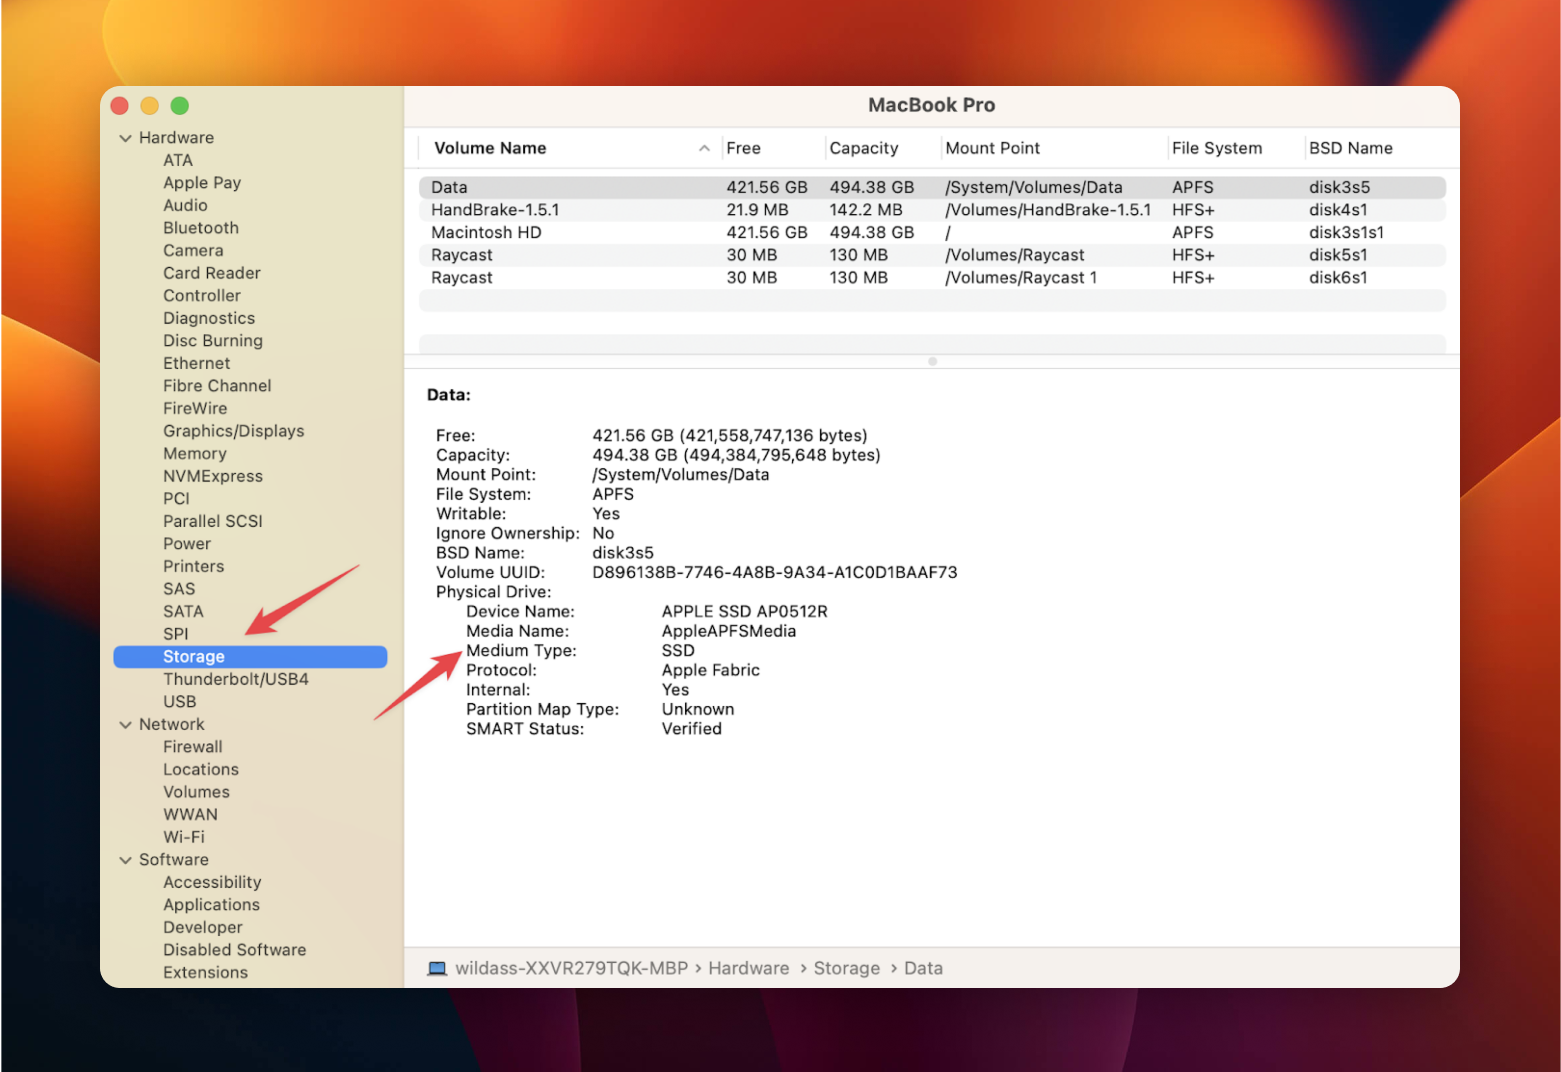Open Disabled Software information

click(x=234, y=949)
